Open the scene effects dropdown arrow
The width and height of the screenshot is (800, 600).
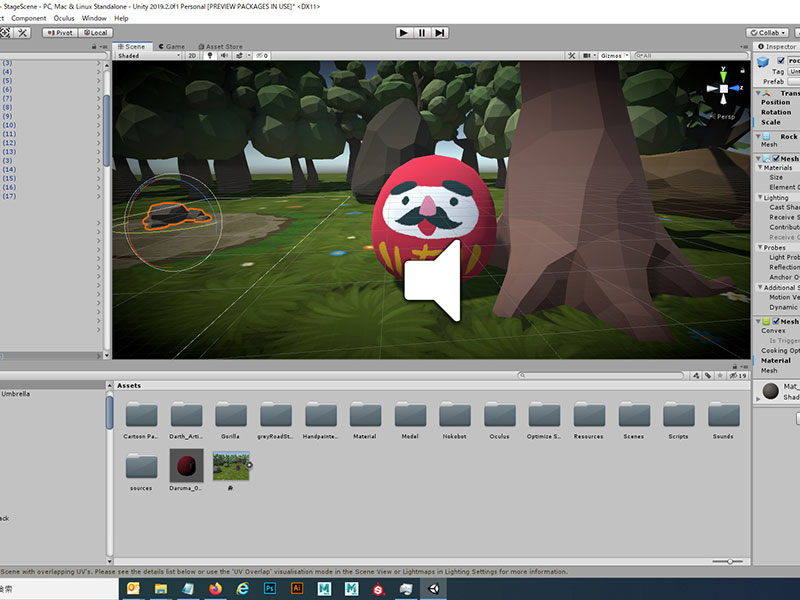[x=249, y=56]
